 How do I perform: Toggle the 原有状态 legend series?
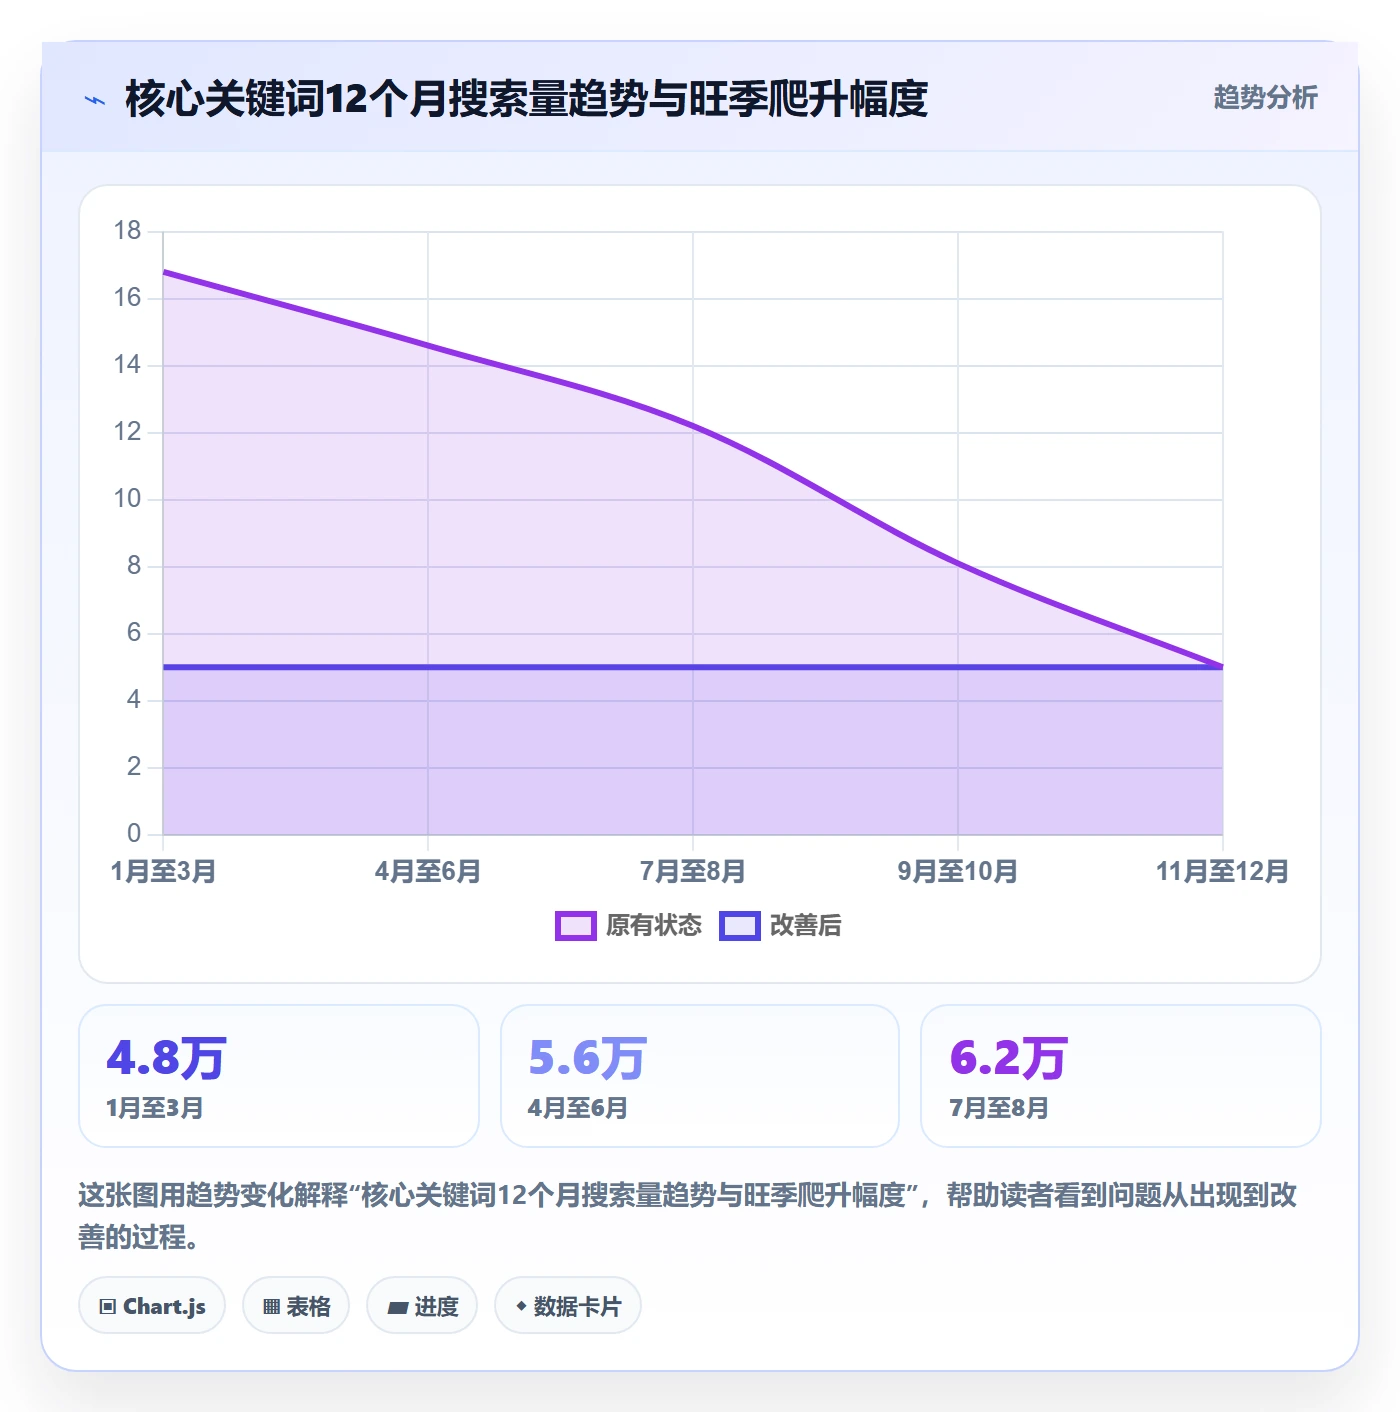click(629, 925)
